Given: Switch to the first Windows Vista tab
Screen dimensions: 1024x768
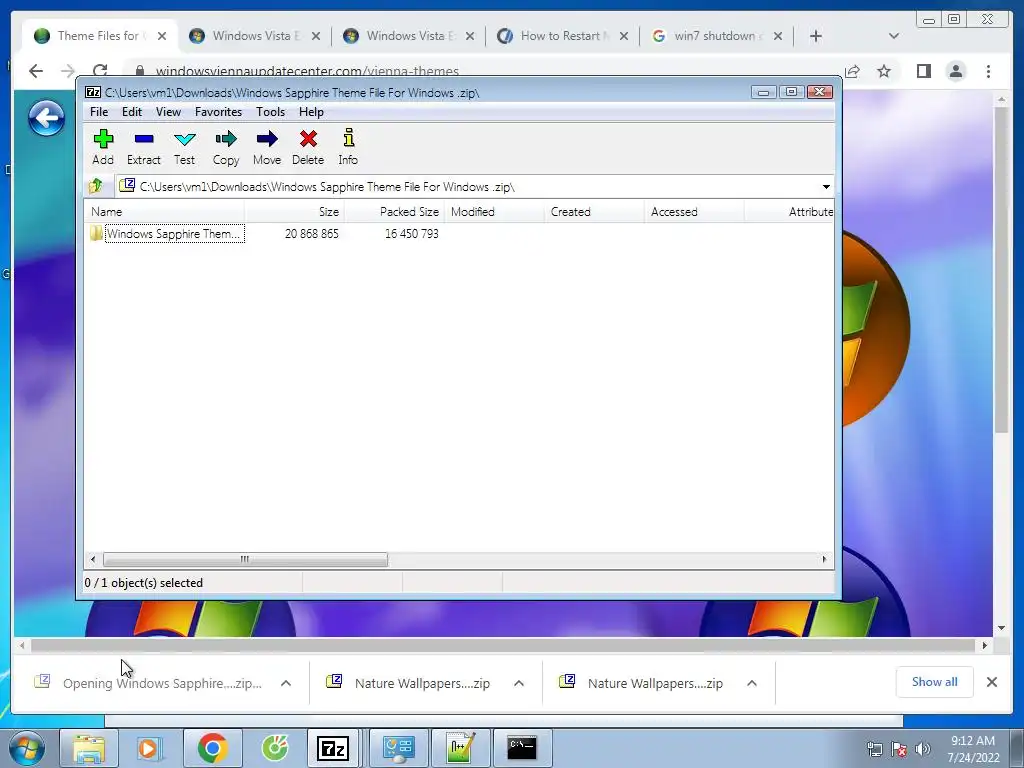Looking at the screenshot, I should coord(255,36).
